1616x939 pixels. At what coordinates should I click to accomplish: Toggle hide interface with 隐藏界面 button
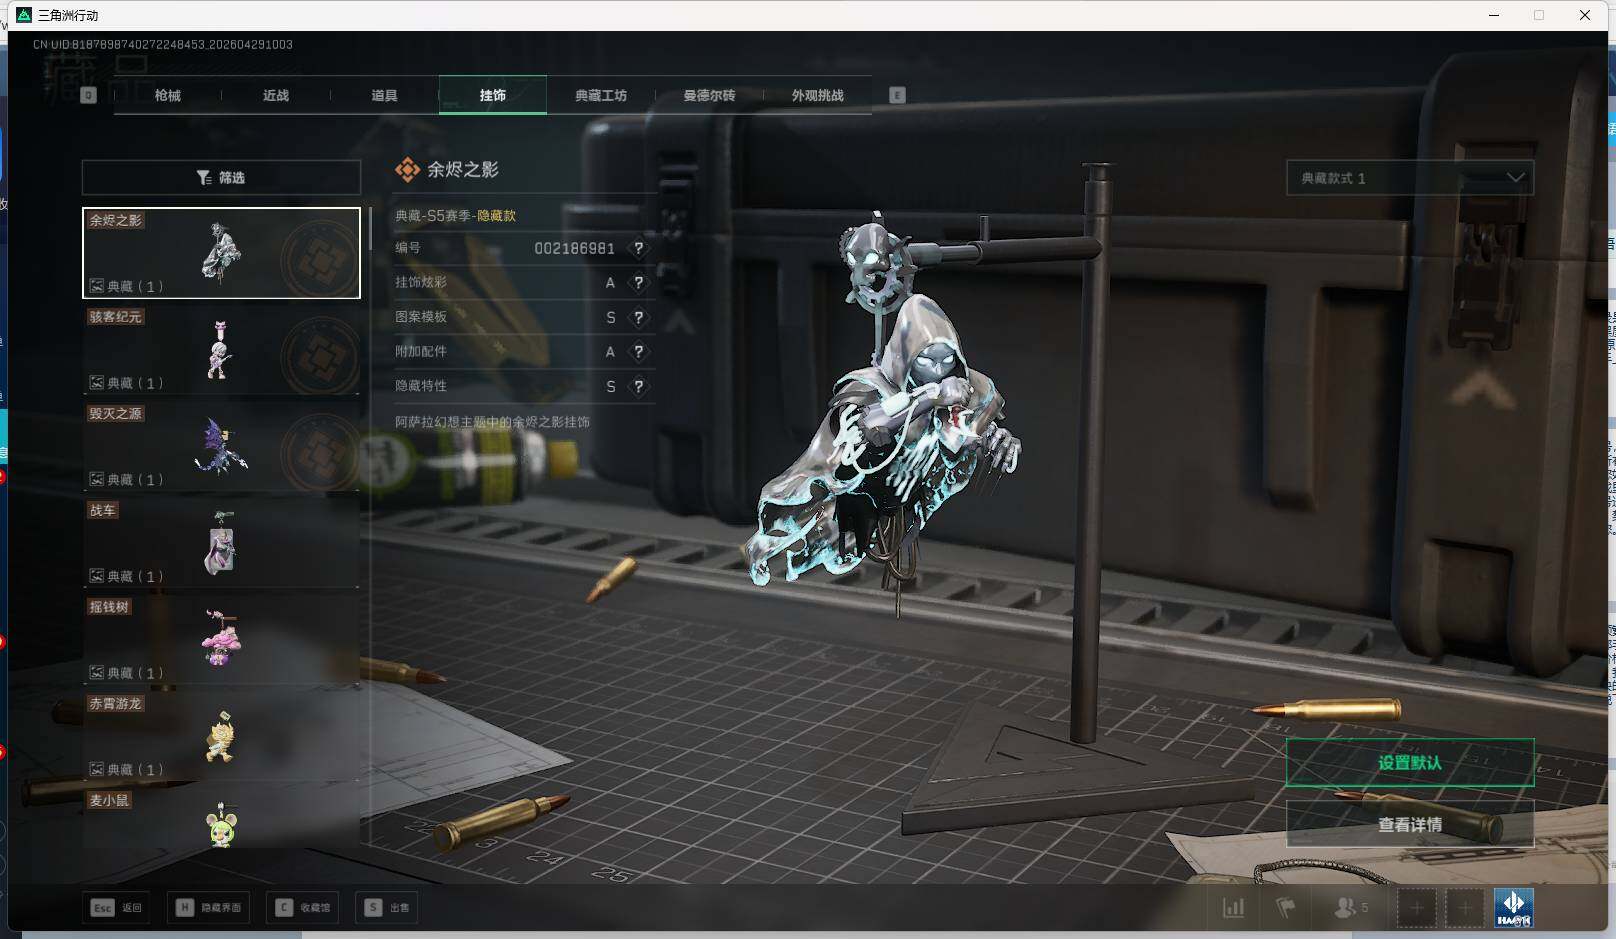pyautogui.click(x=209, y=908)
